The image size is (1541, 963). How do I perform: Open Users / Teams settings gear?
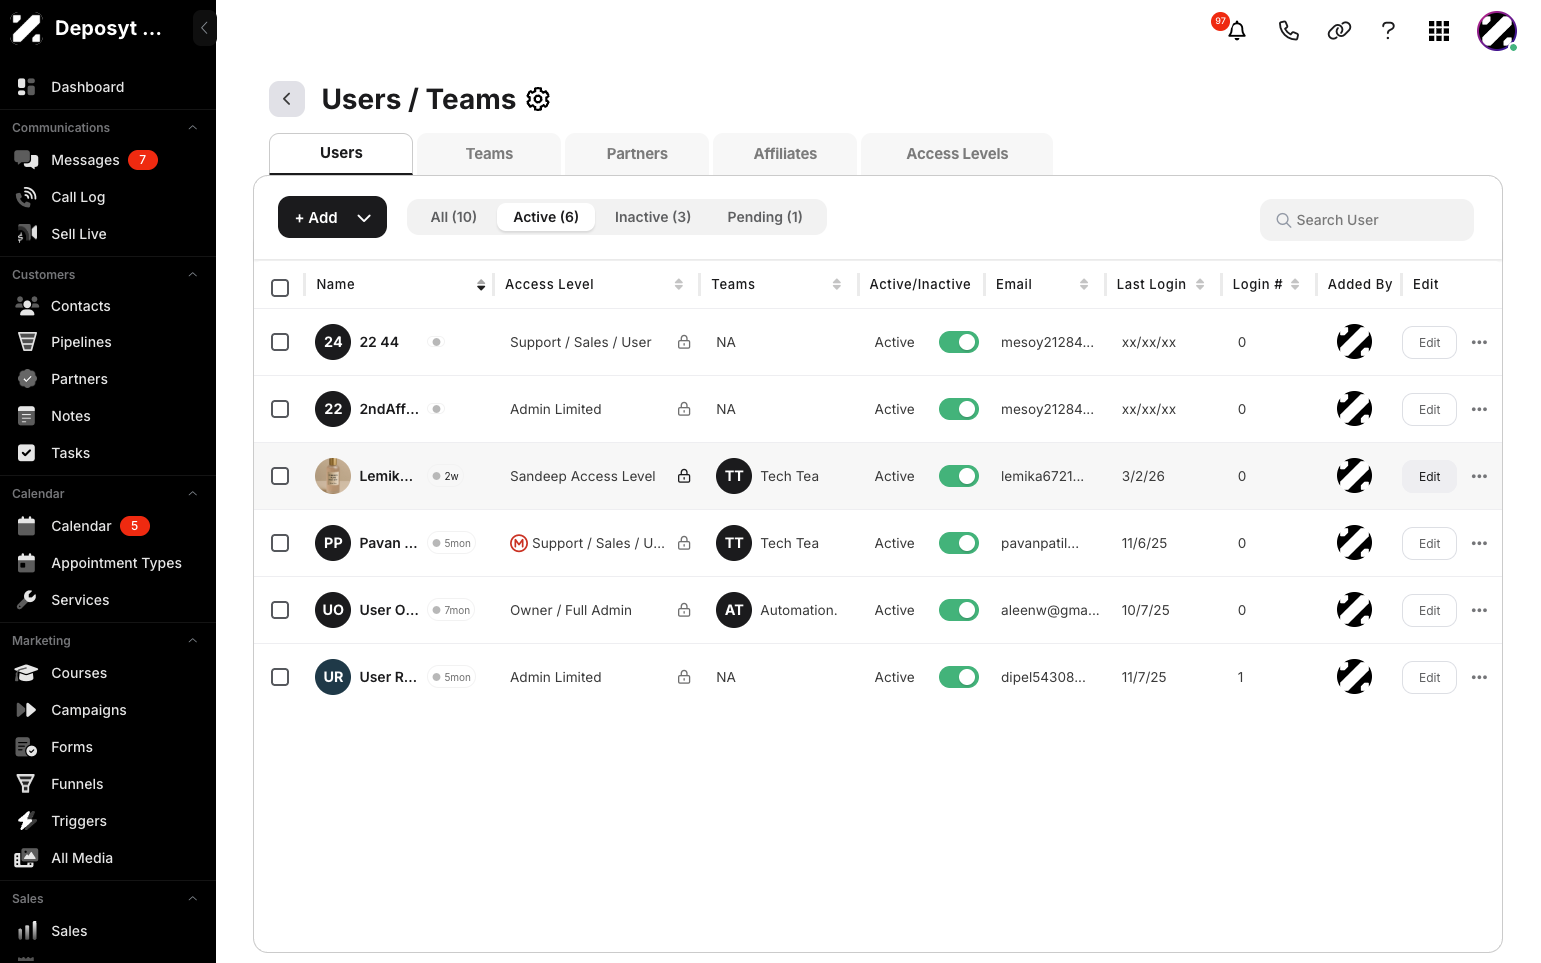point(538,99)
